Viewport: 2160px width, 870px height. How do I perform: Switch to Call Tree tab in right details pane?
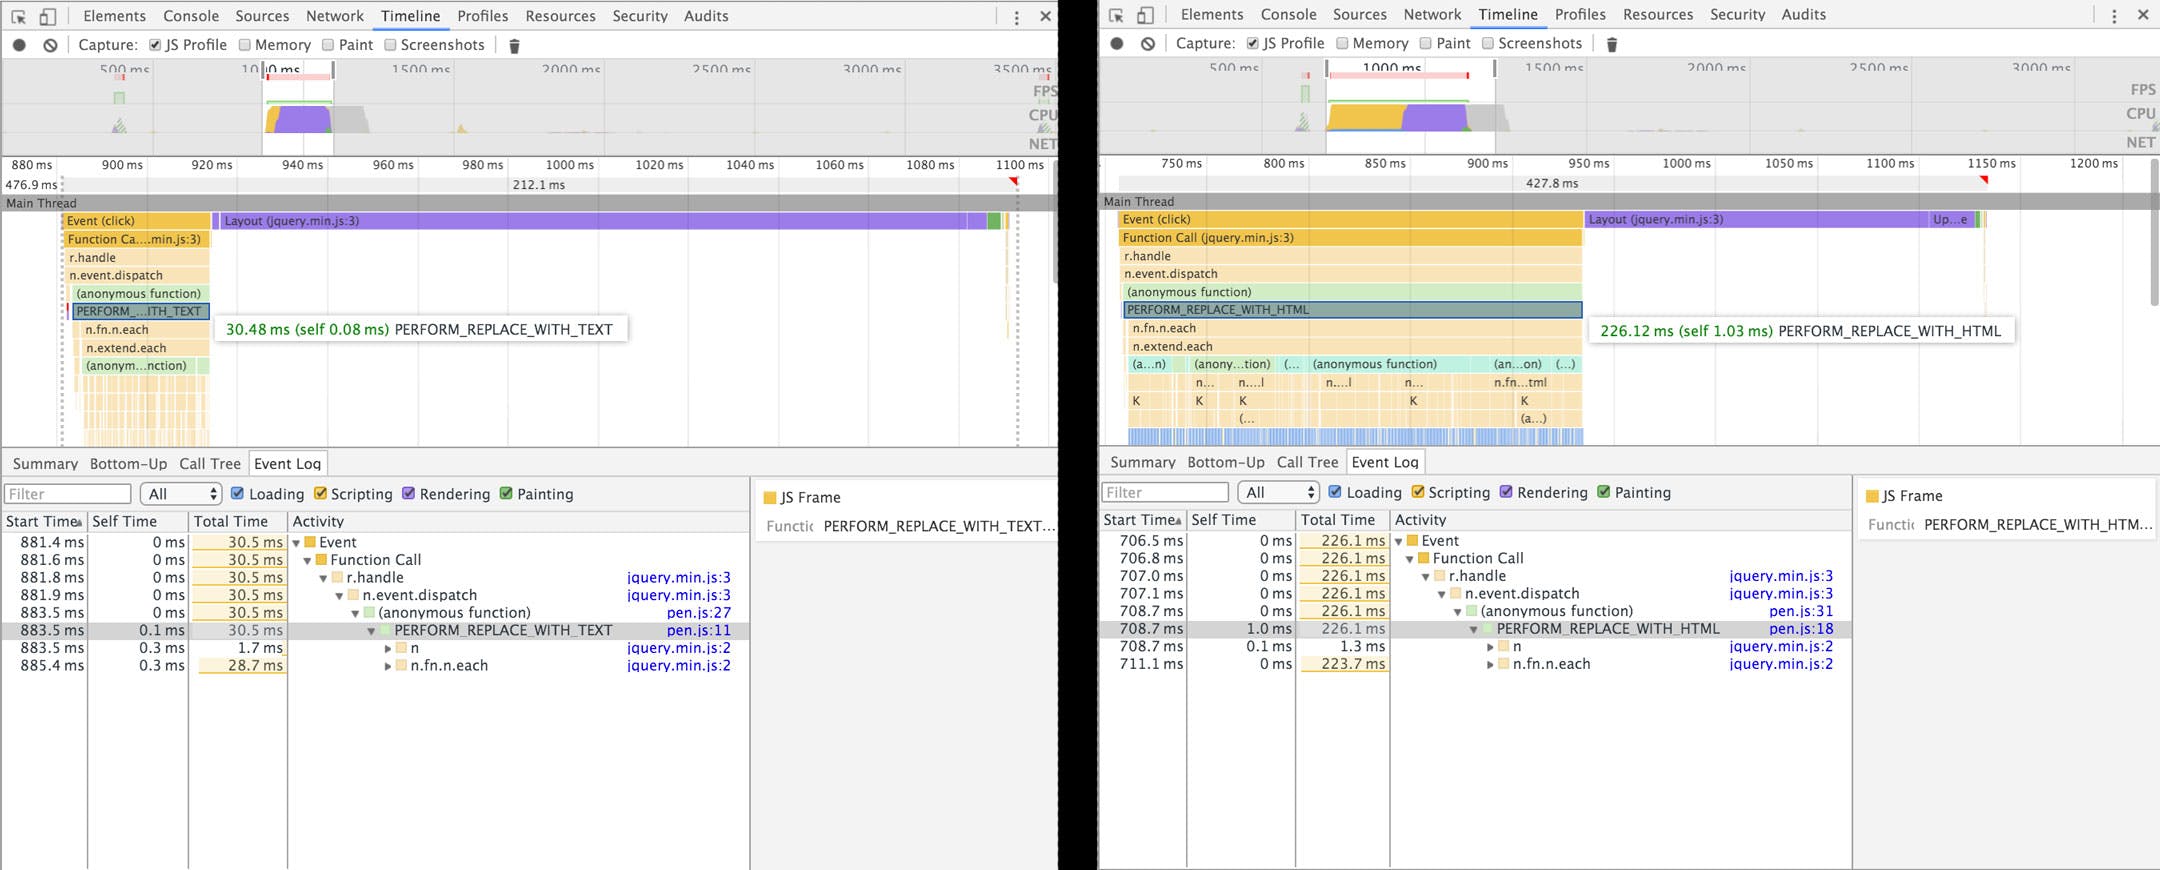click(x=1307, y=462)
